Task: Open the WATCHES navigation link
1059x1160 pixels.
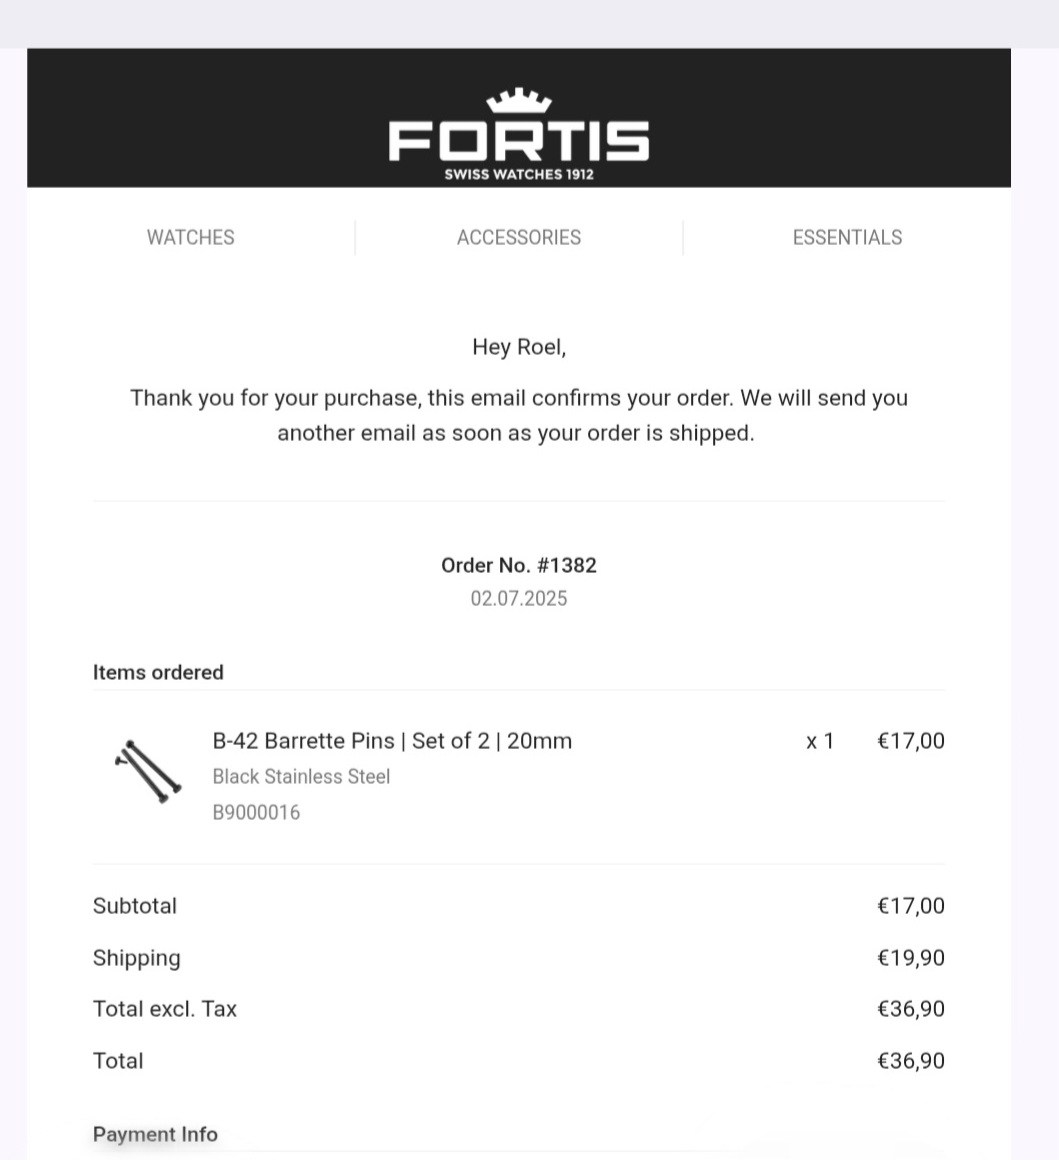Action: click(190, 237)
